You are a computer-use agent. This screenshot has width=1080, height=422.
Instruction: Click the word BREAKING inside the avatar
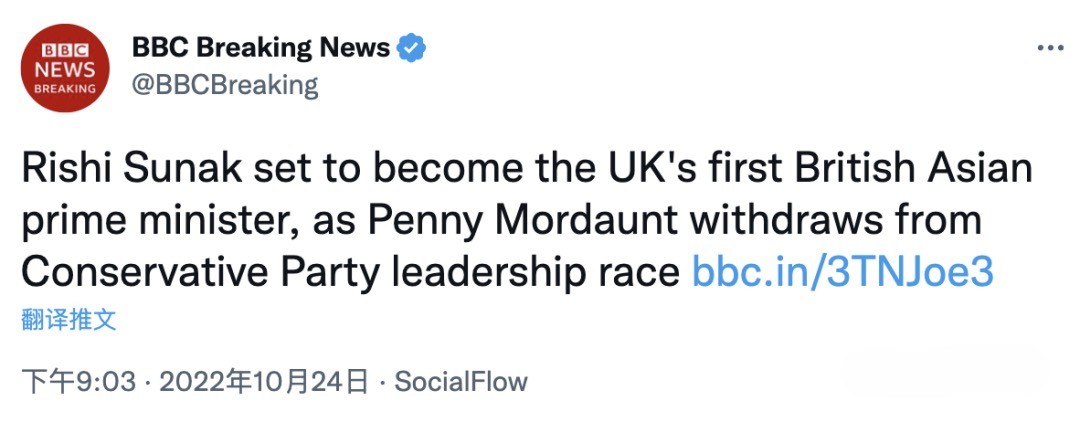(x=65, y=88)
